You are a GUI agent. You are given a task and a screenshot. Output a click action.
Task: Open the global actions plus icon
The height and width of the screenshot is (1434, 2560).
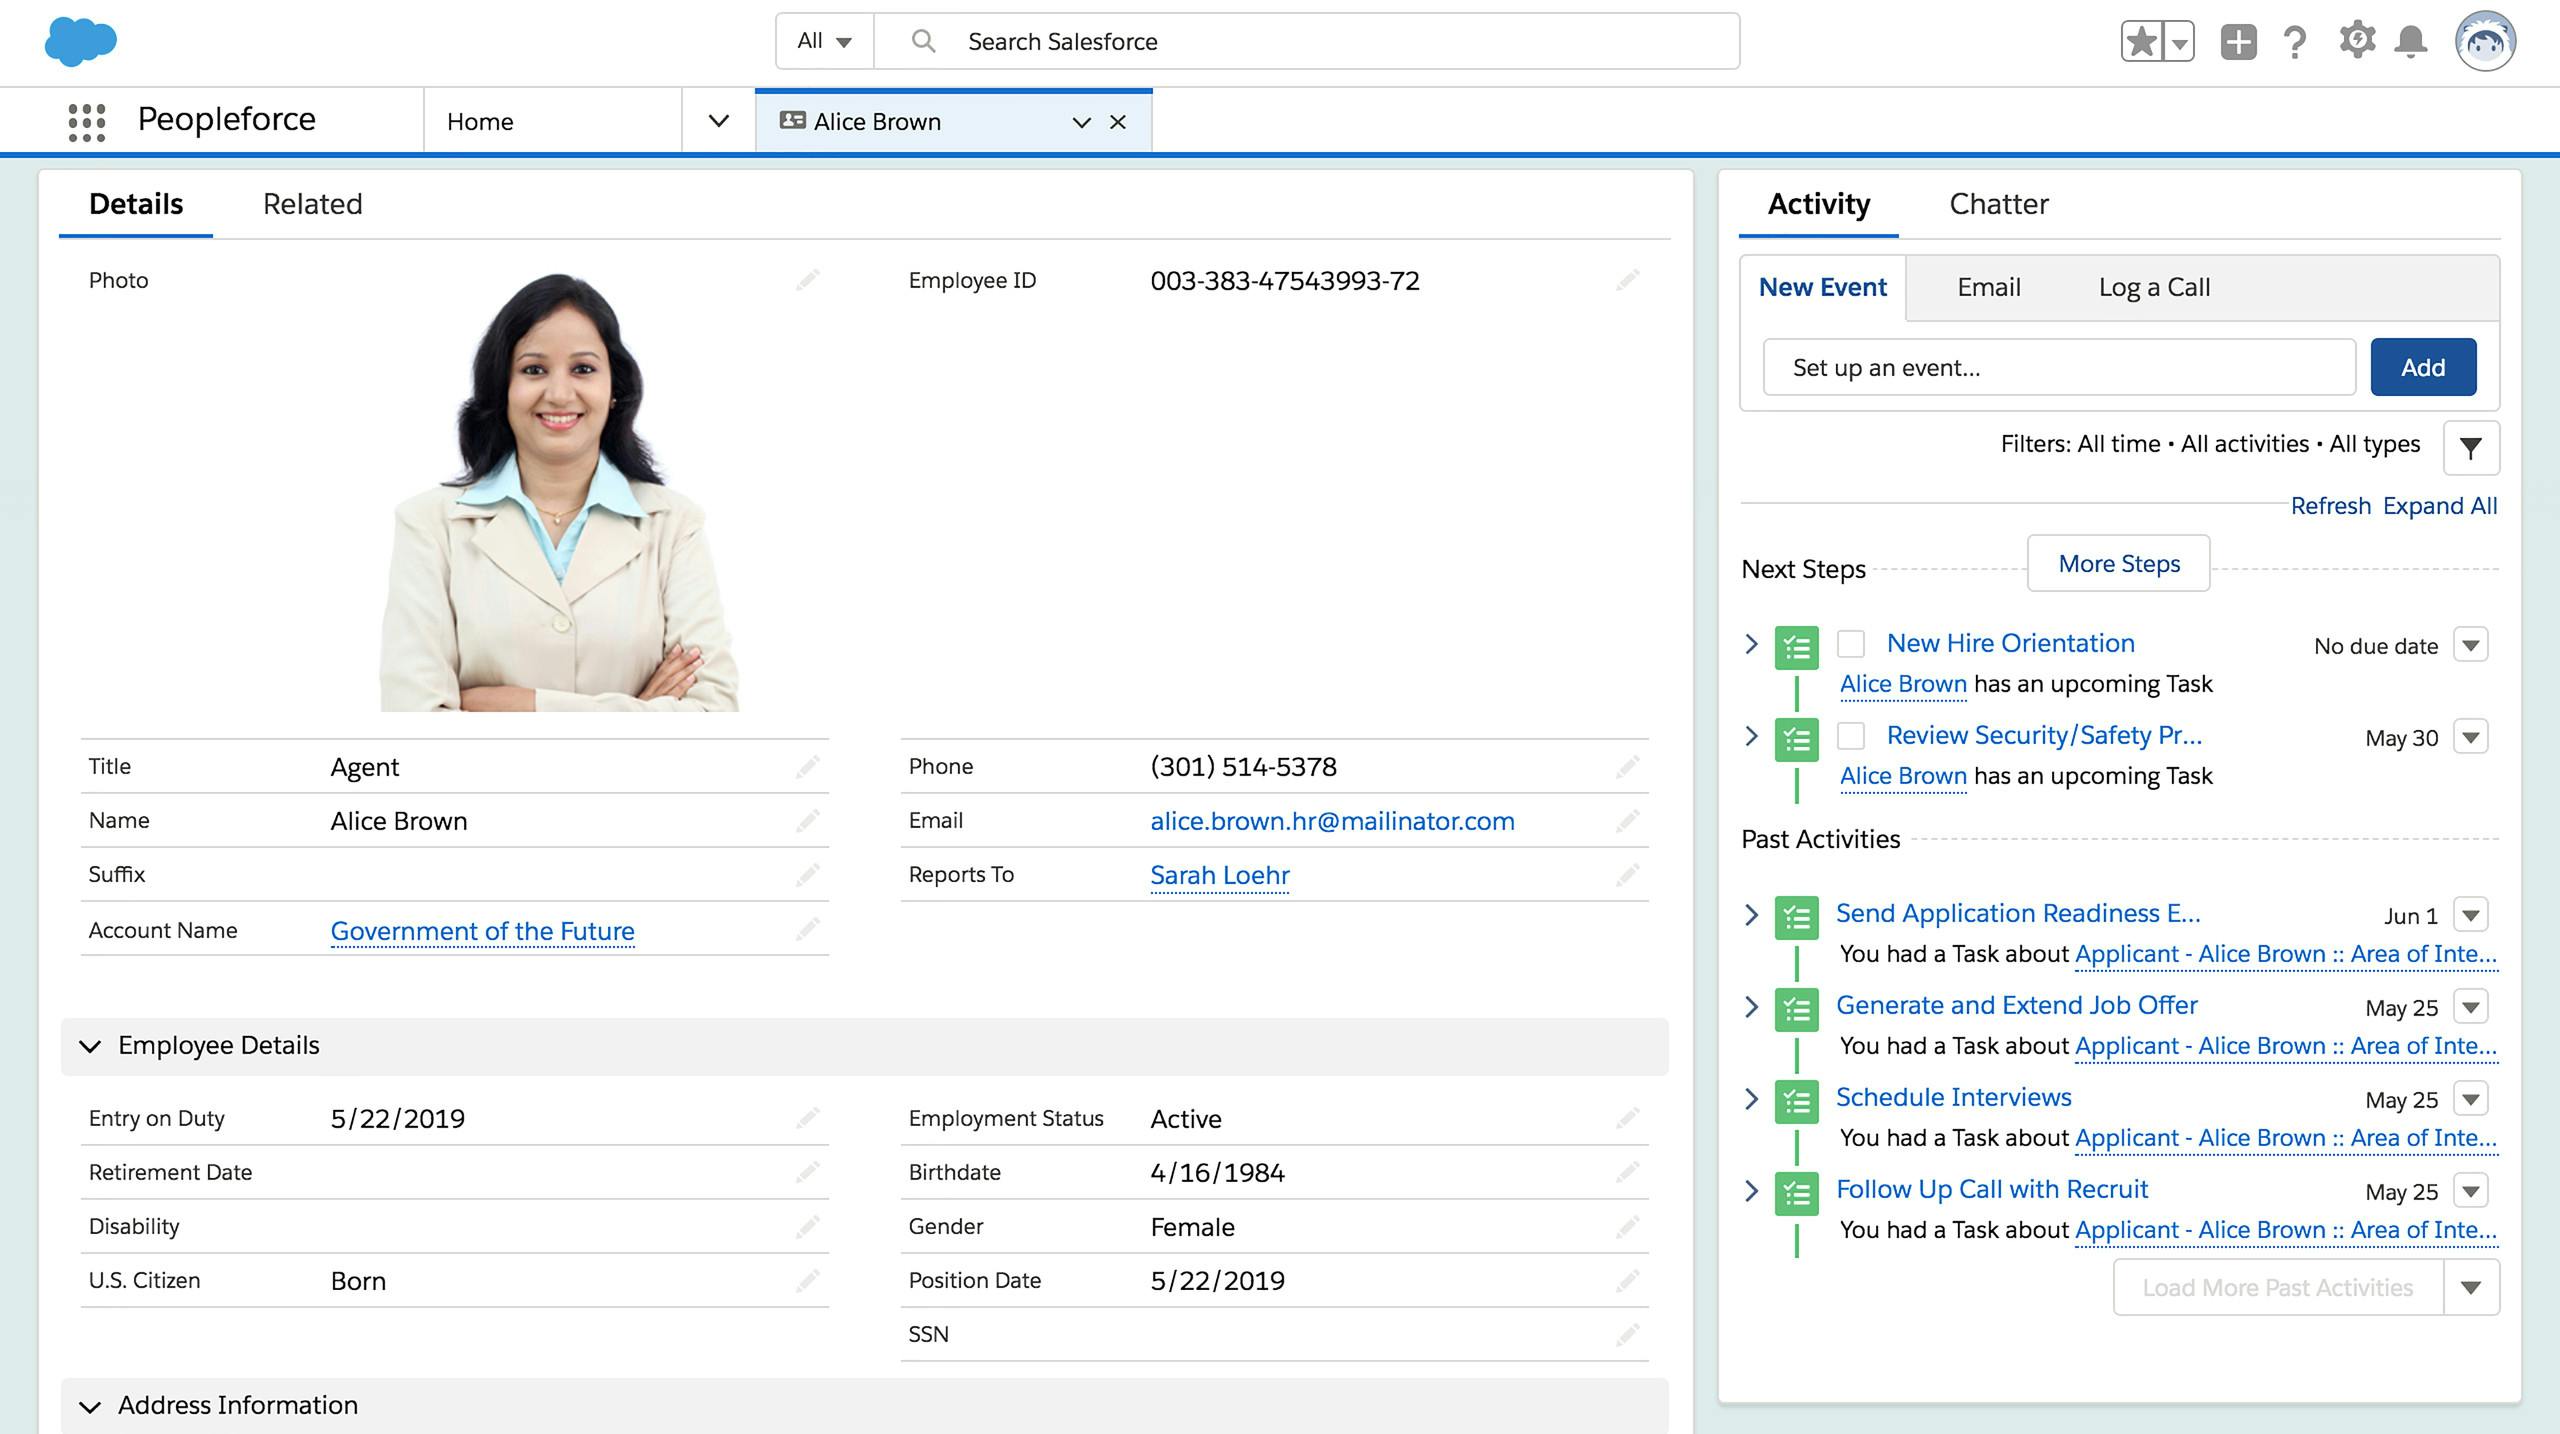(x=2238, y=42)
